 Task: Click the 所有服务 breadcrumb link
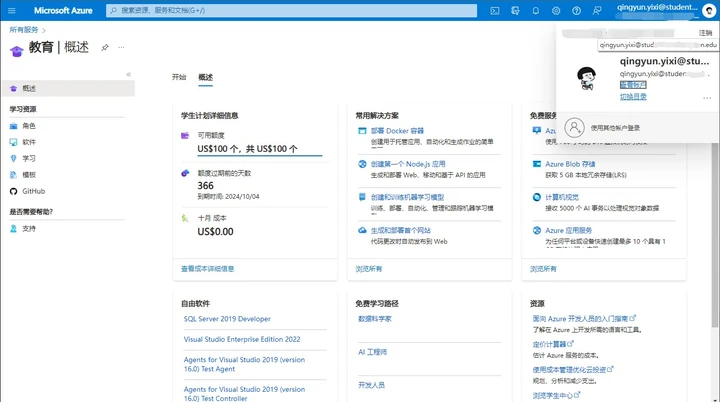tap(24, 30)
